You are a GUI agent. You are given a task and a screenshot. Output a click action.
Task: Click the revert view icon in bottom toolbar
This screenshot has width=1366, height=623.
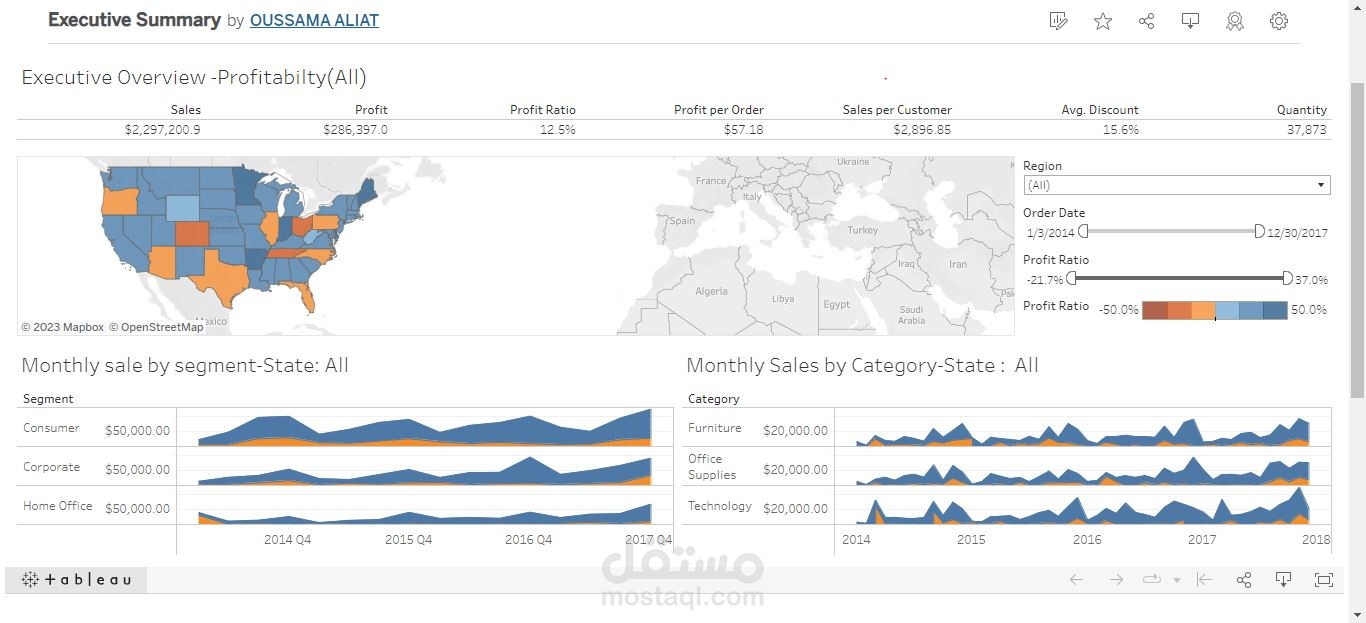1204,580
